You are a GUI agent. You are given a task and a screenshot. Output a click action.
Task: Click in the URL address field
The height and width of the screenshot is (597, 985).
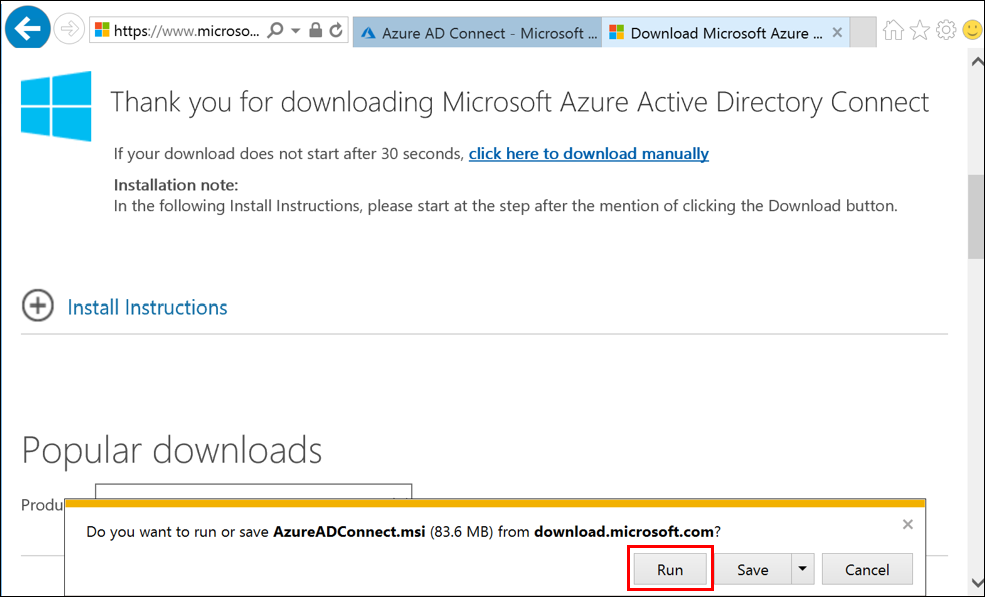185,31
